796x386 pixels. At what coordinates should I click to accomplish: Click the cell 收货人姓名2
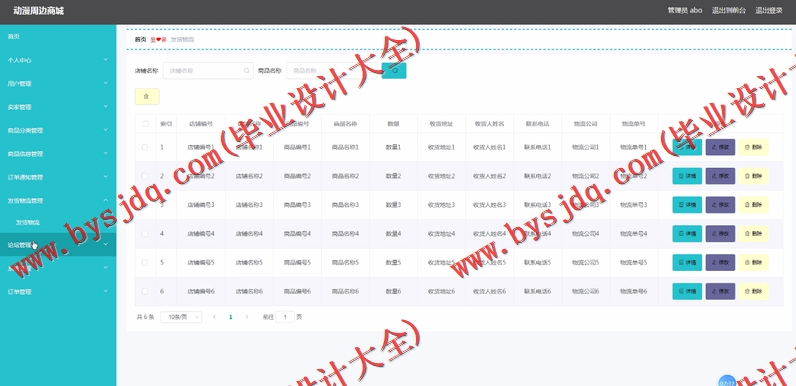(x=489, y=176)
